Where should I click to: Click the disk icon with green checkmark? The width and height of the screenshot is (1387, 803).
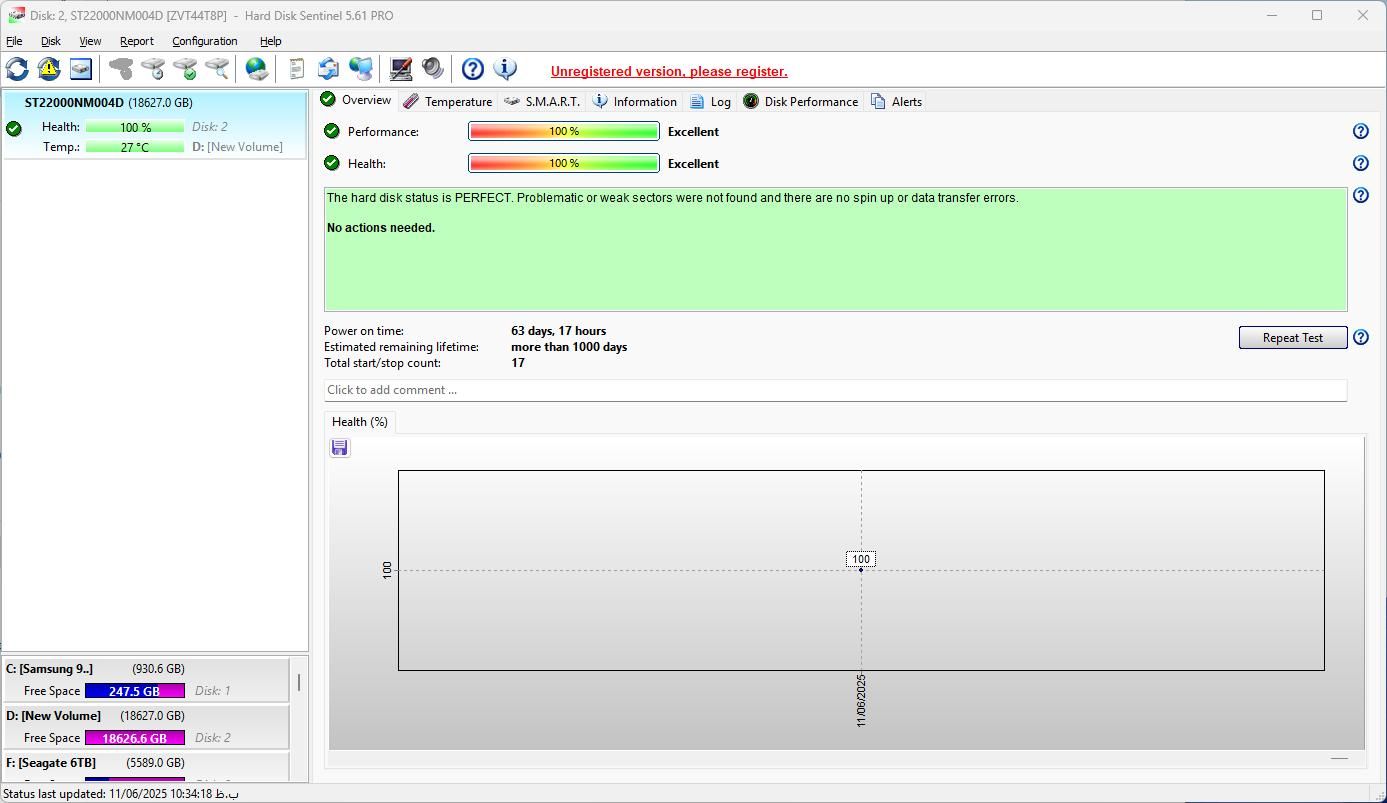point(185,69)
